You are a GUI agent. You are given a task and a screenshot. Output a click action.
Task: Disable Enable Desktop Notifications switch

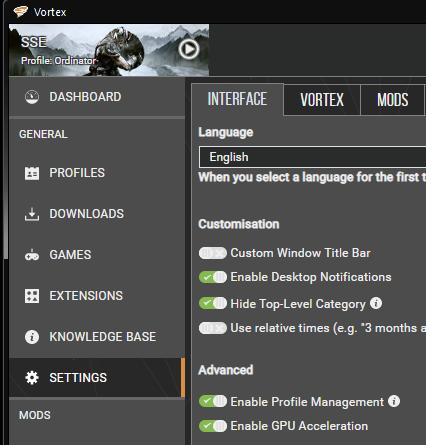point(213,277)
